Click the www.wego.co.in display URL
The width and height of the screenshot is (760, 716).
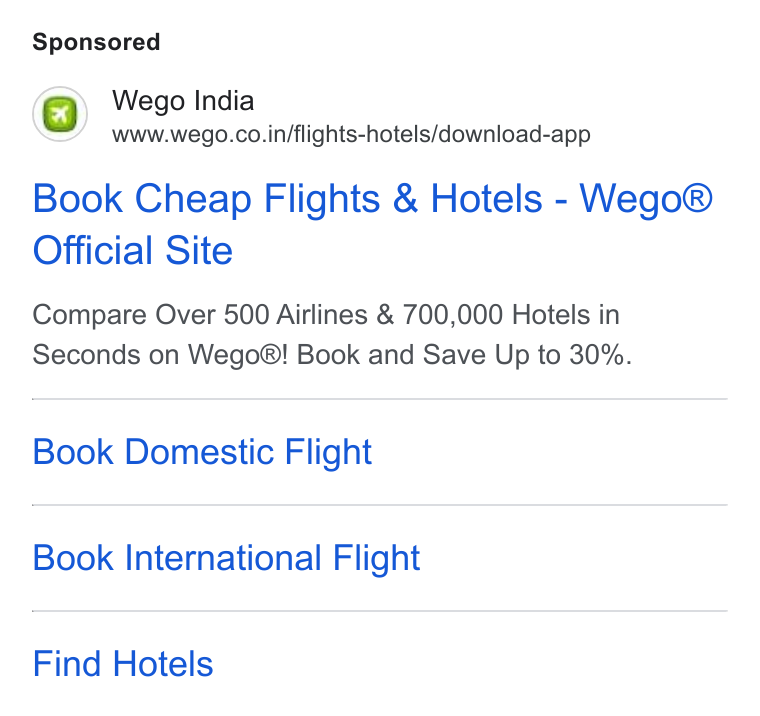point(351,134)
